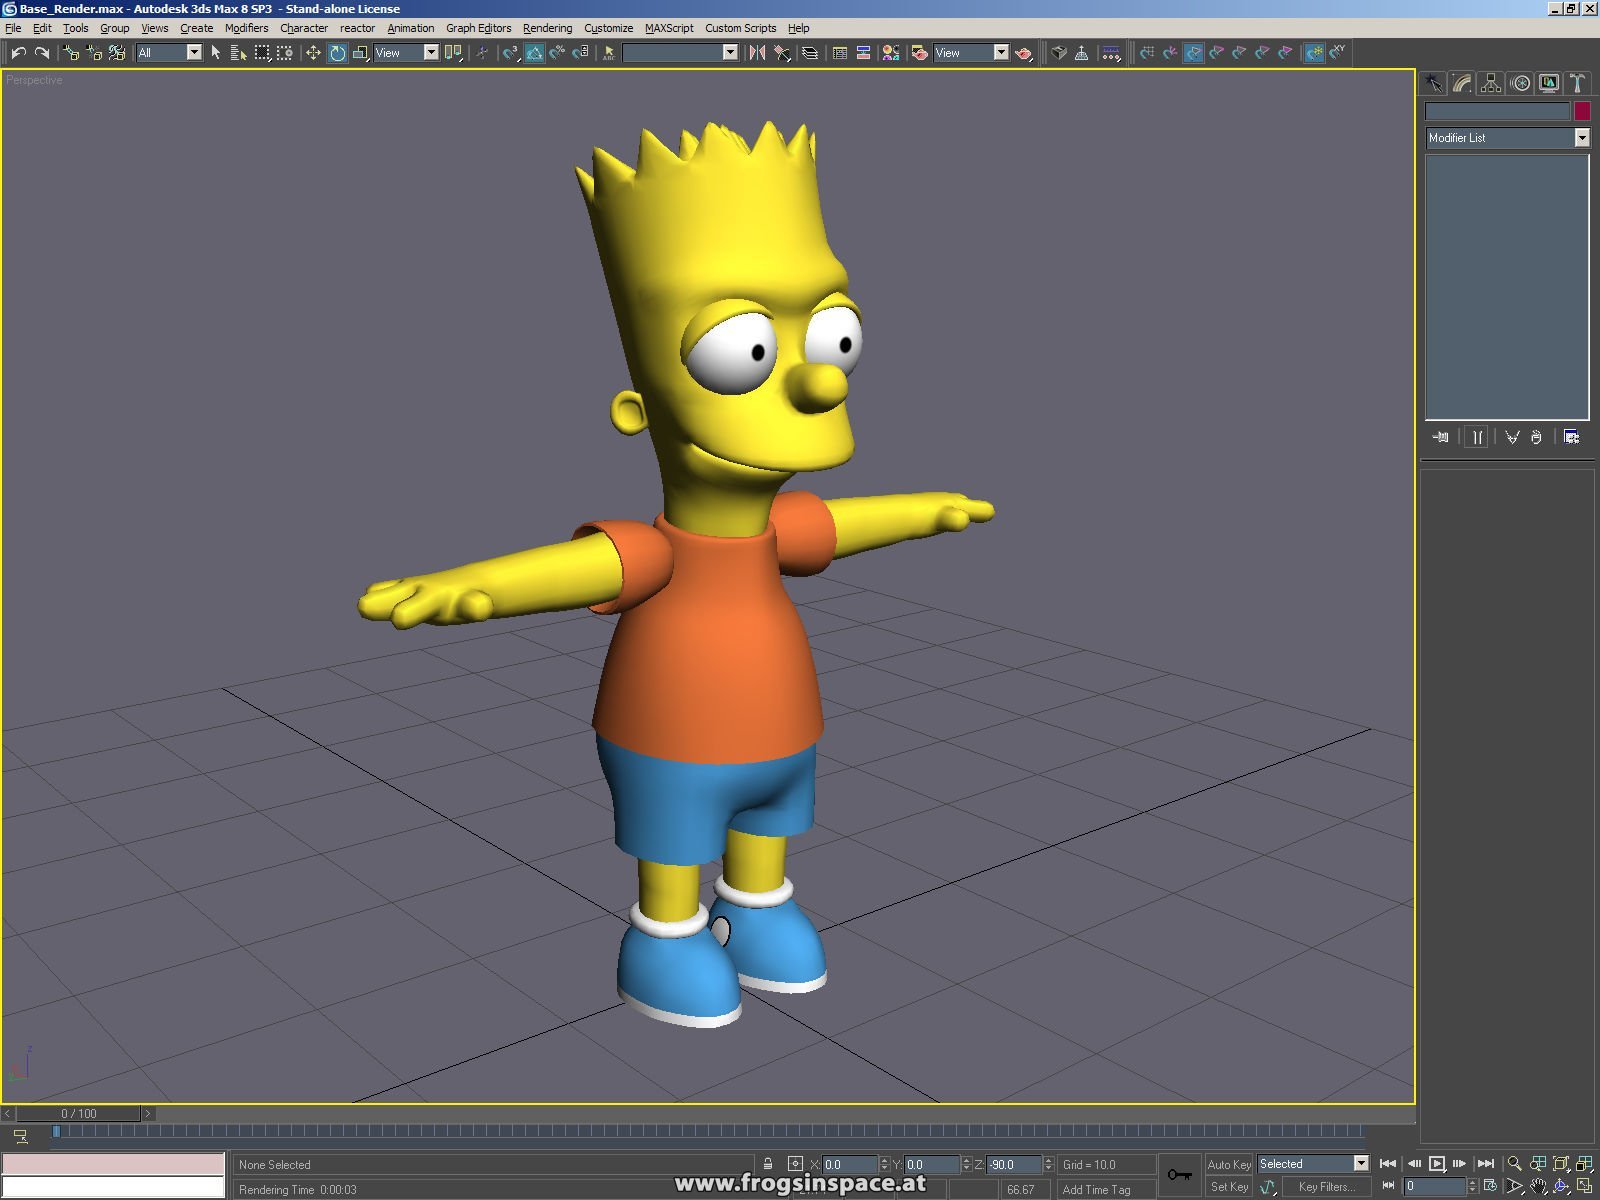Open the Reference Coordinate System 'View' dropdown
Screen dimensions: 1600x1200
[406, 53]
